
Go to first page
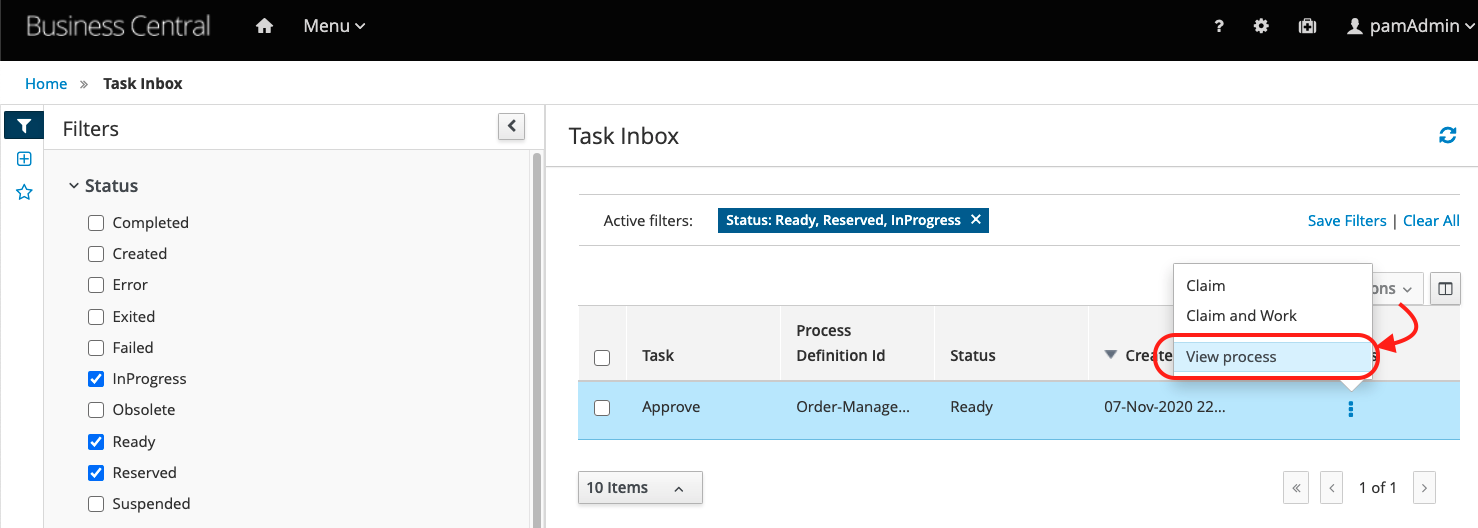point(1297,488)
